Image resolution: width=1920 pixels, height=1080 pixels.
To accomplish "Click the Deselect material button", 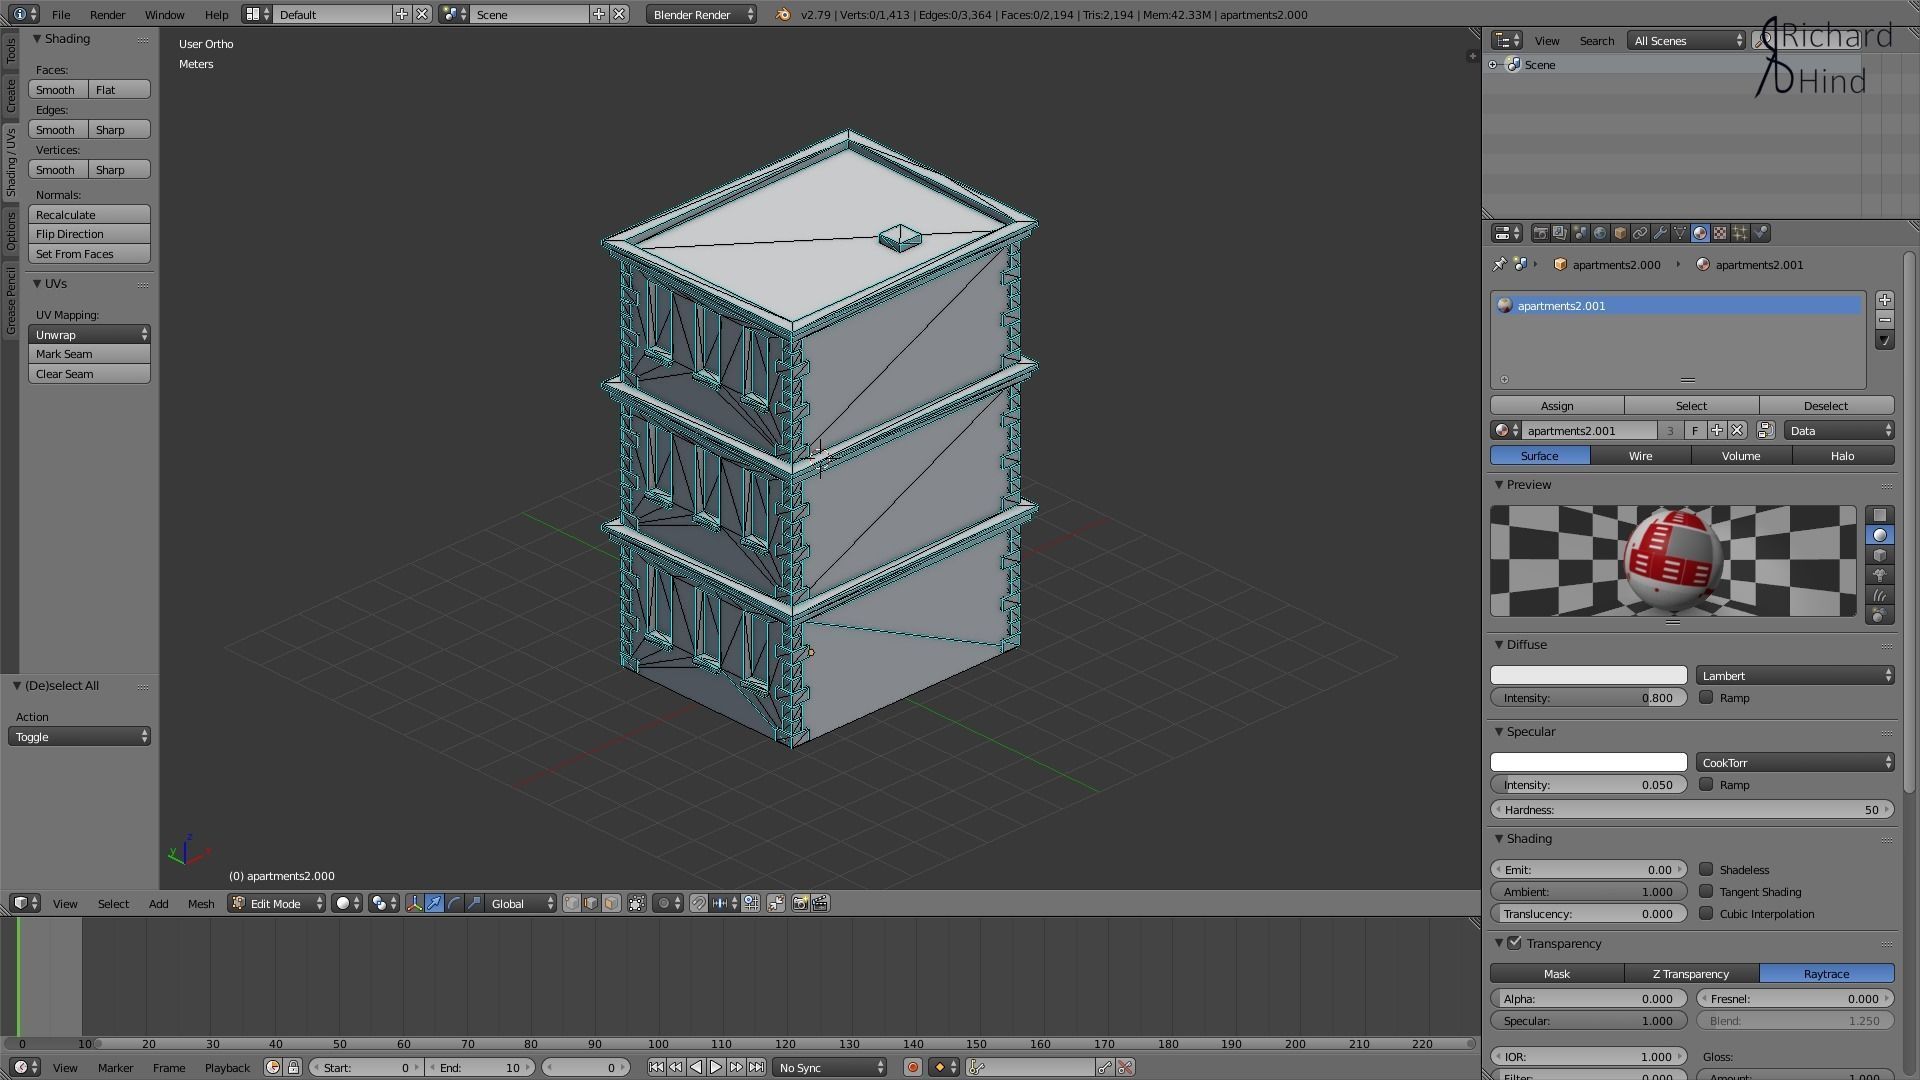I will 1826,405.
